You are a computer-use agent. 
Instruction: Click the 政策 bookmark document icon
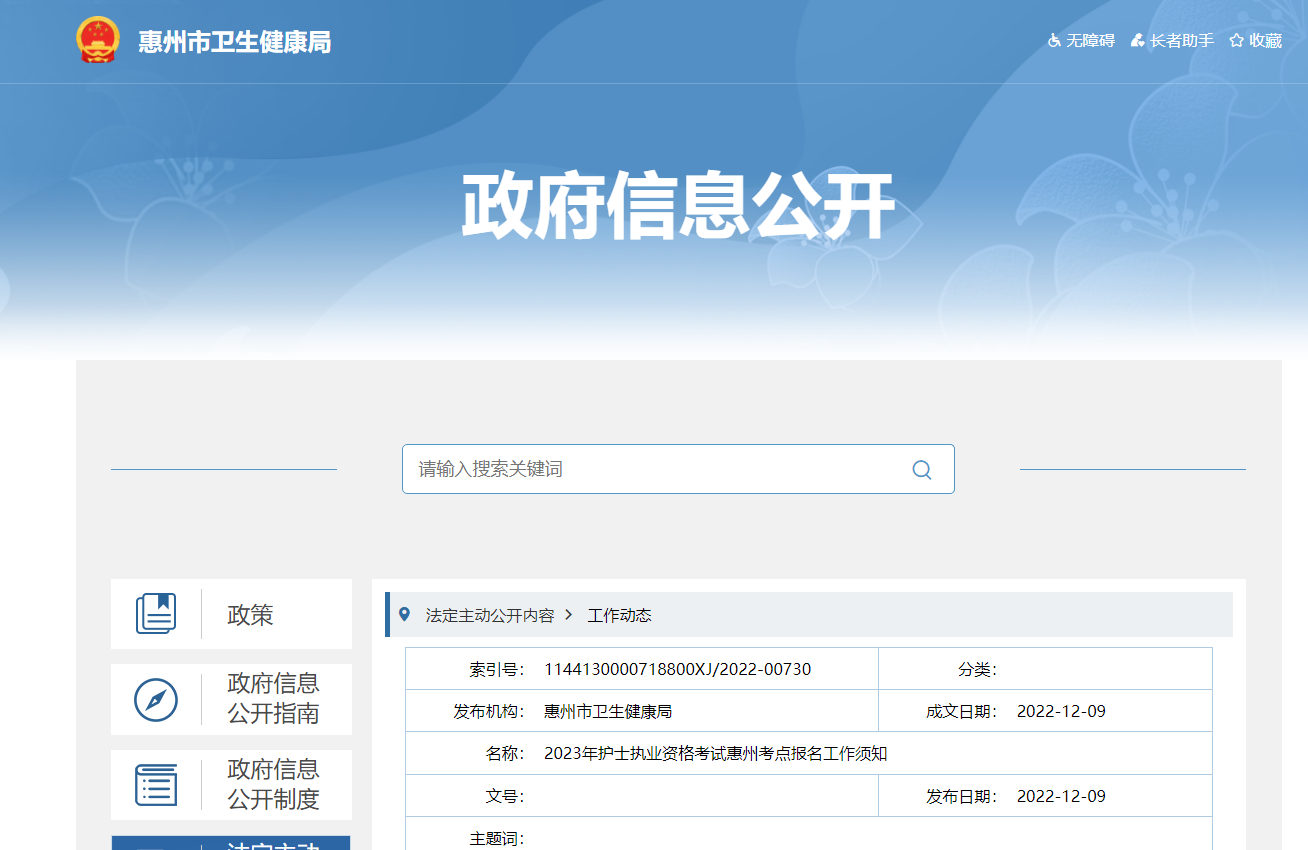tap(156, 614)
